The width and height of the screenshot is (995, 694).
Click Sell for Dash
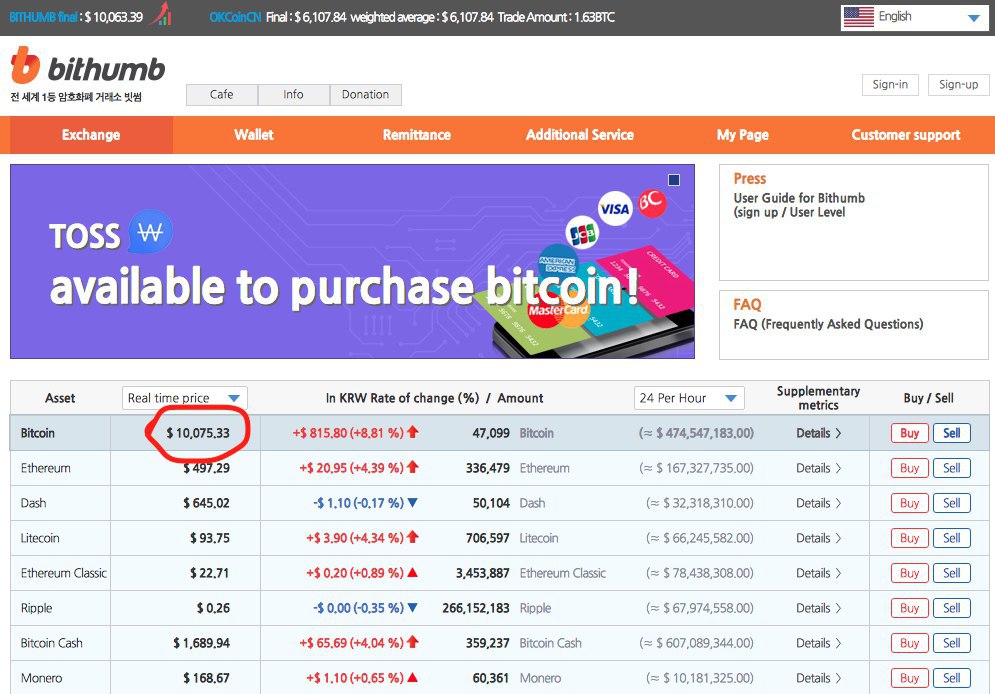click(x=952, y=503)
